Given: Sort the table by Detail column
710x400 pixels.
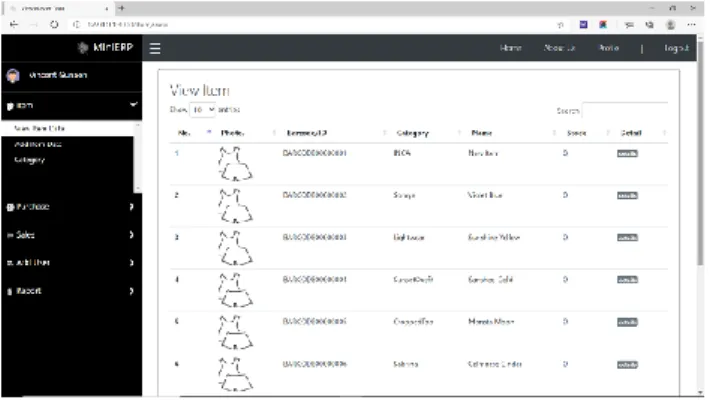Looking at the screenshot, I should (x=642, y=133).
